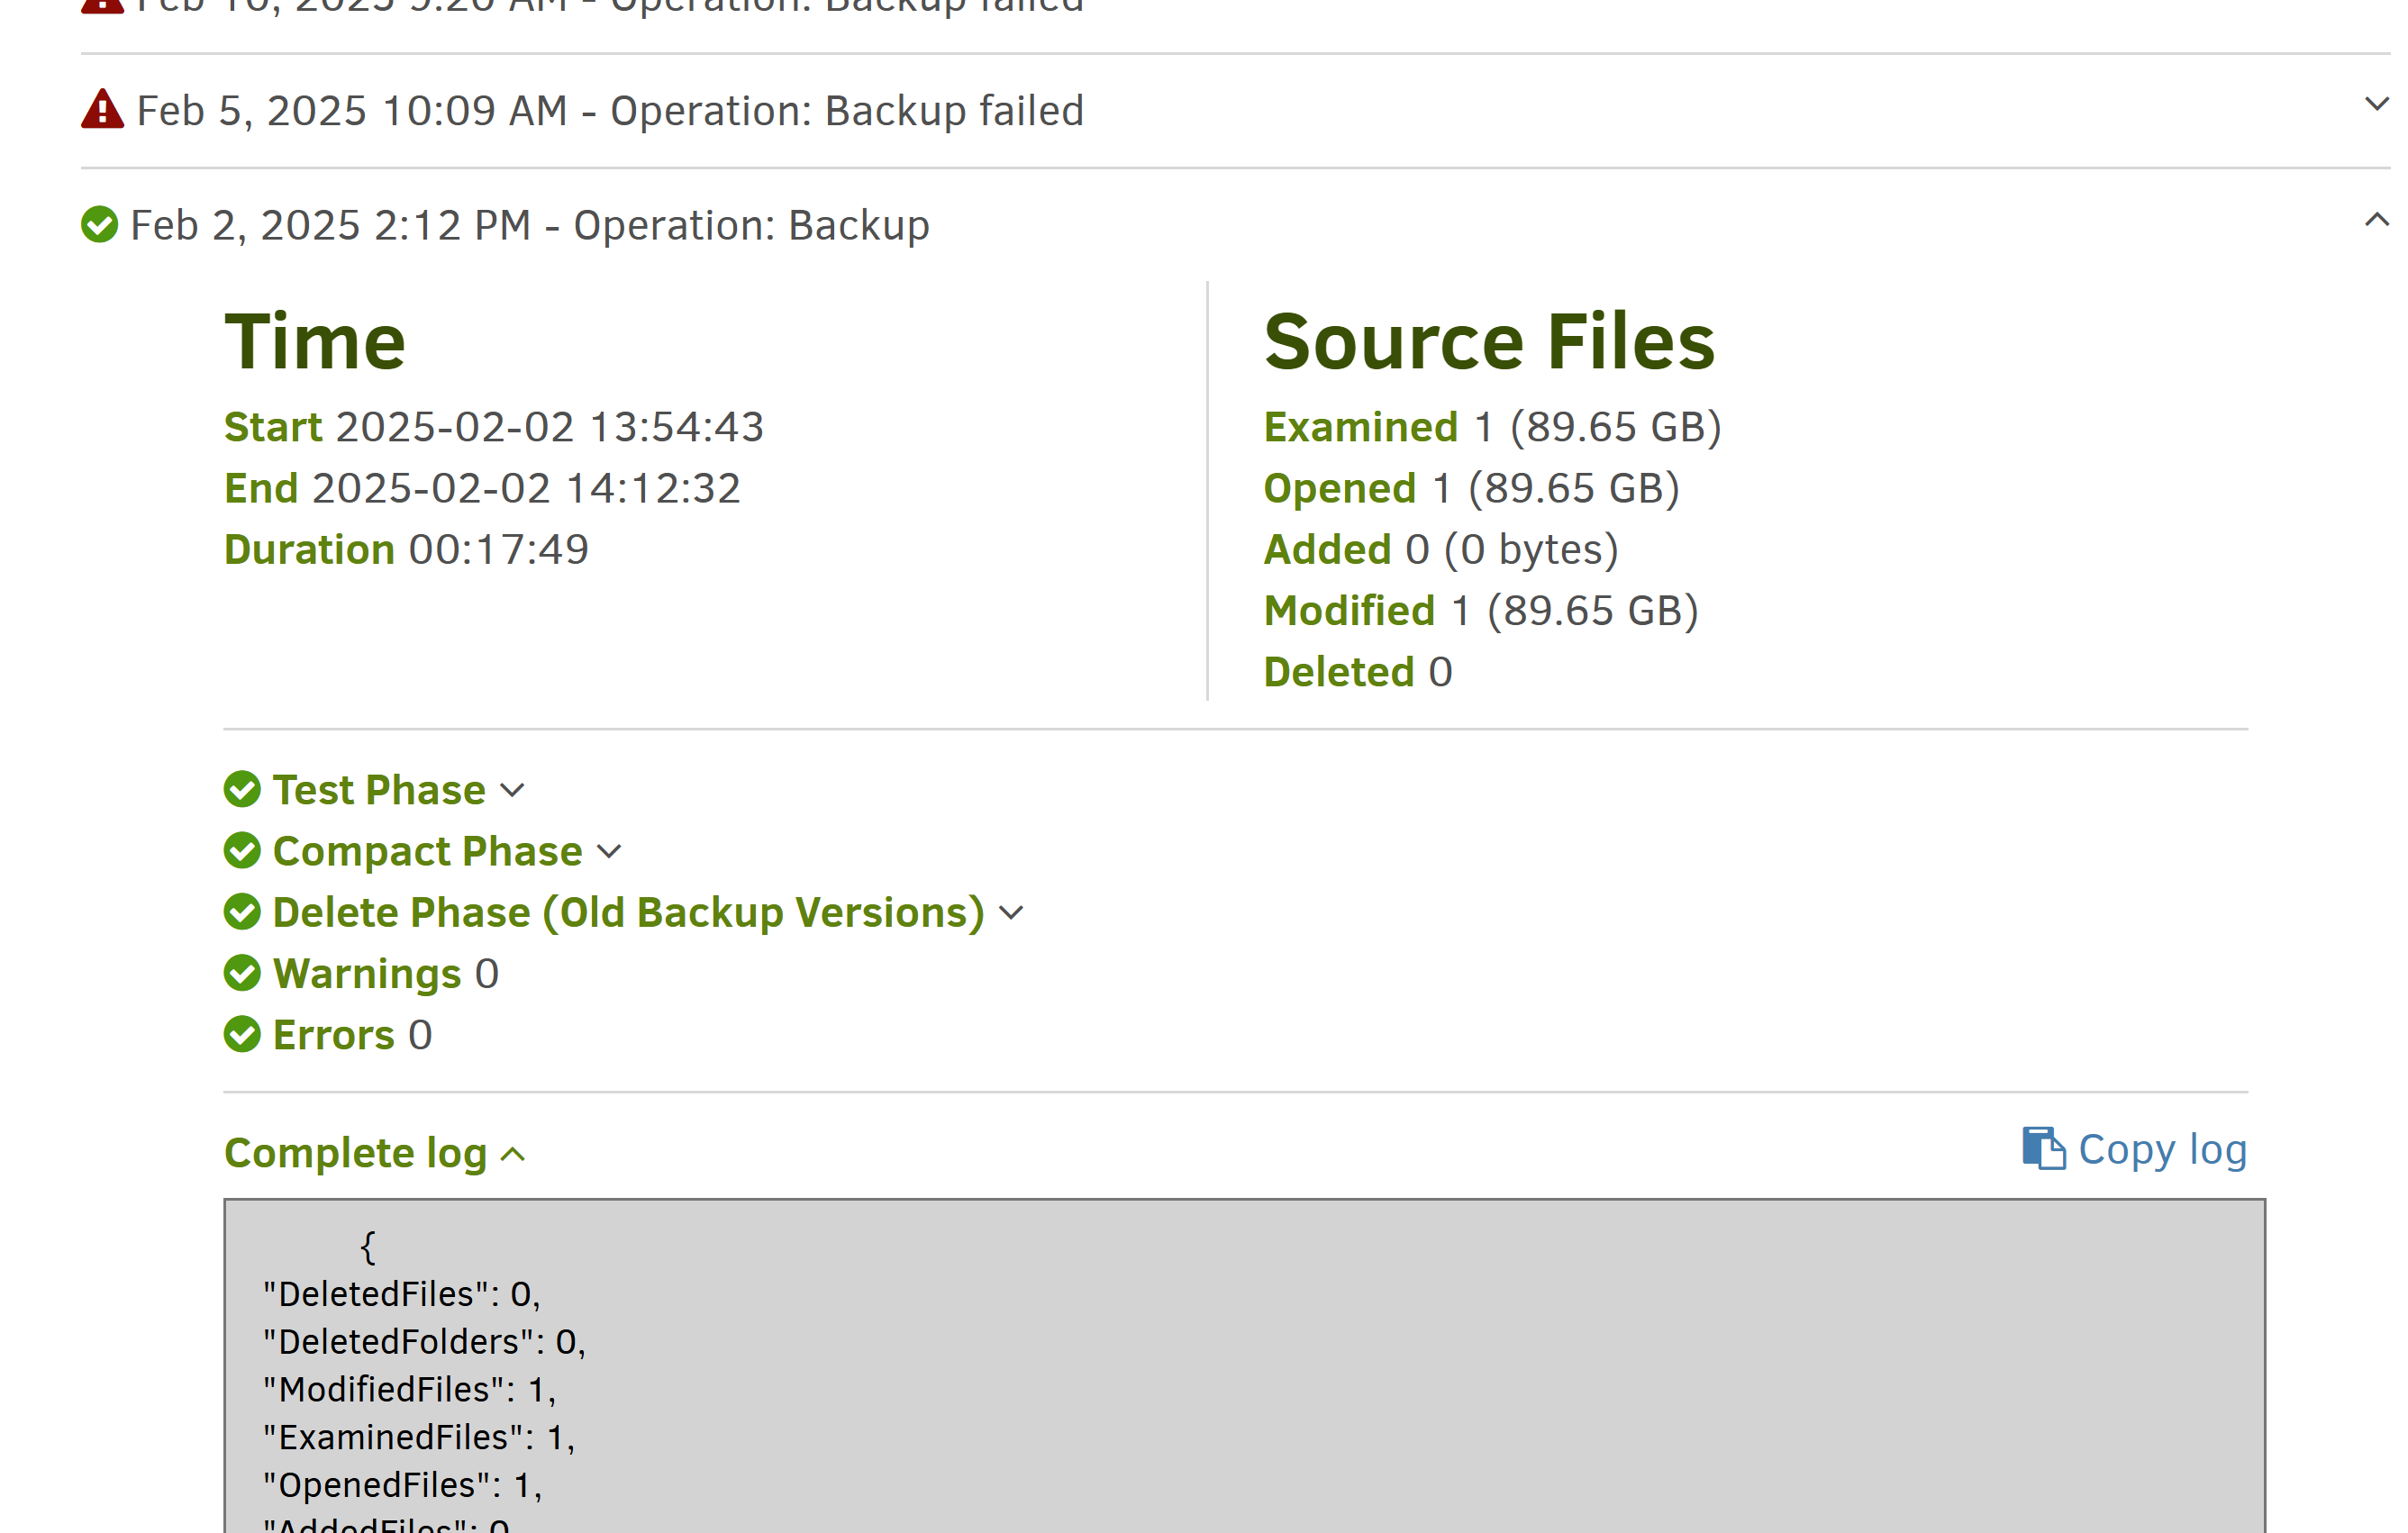Viewport: 2408px width, 1533px height.
Task: Click green check icon beside Compact Phase
Action: [x=242, y=850]
